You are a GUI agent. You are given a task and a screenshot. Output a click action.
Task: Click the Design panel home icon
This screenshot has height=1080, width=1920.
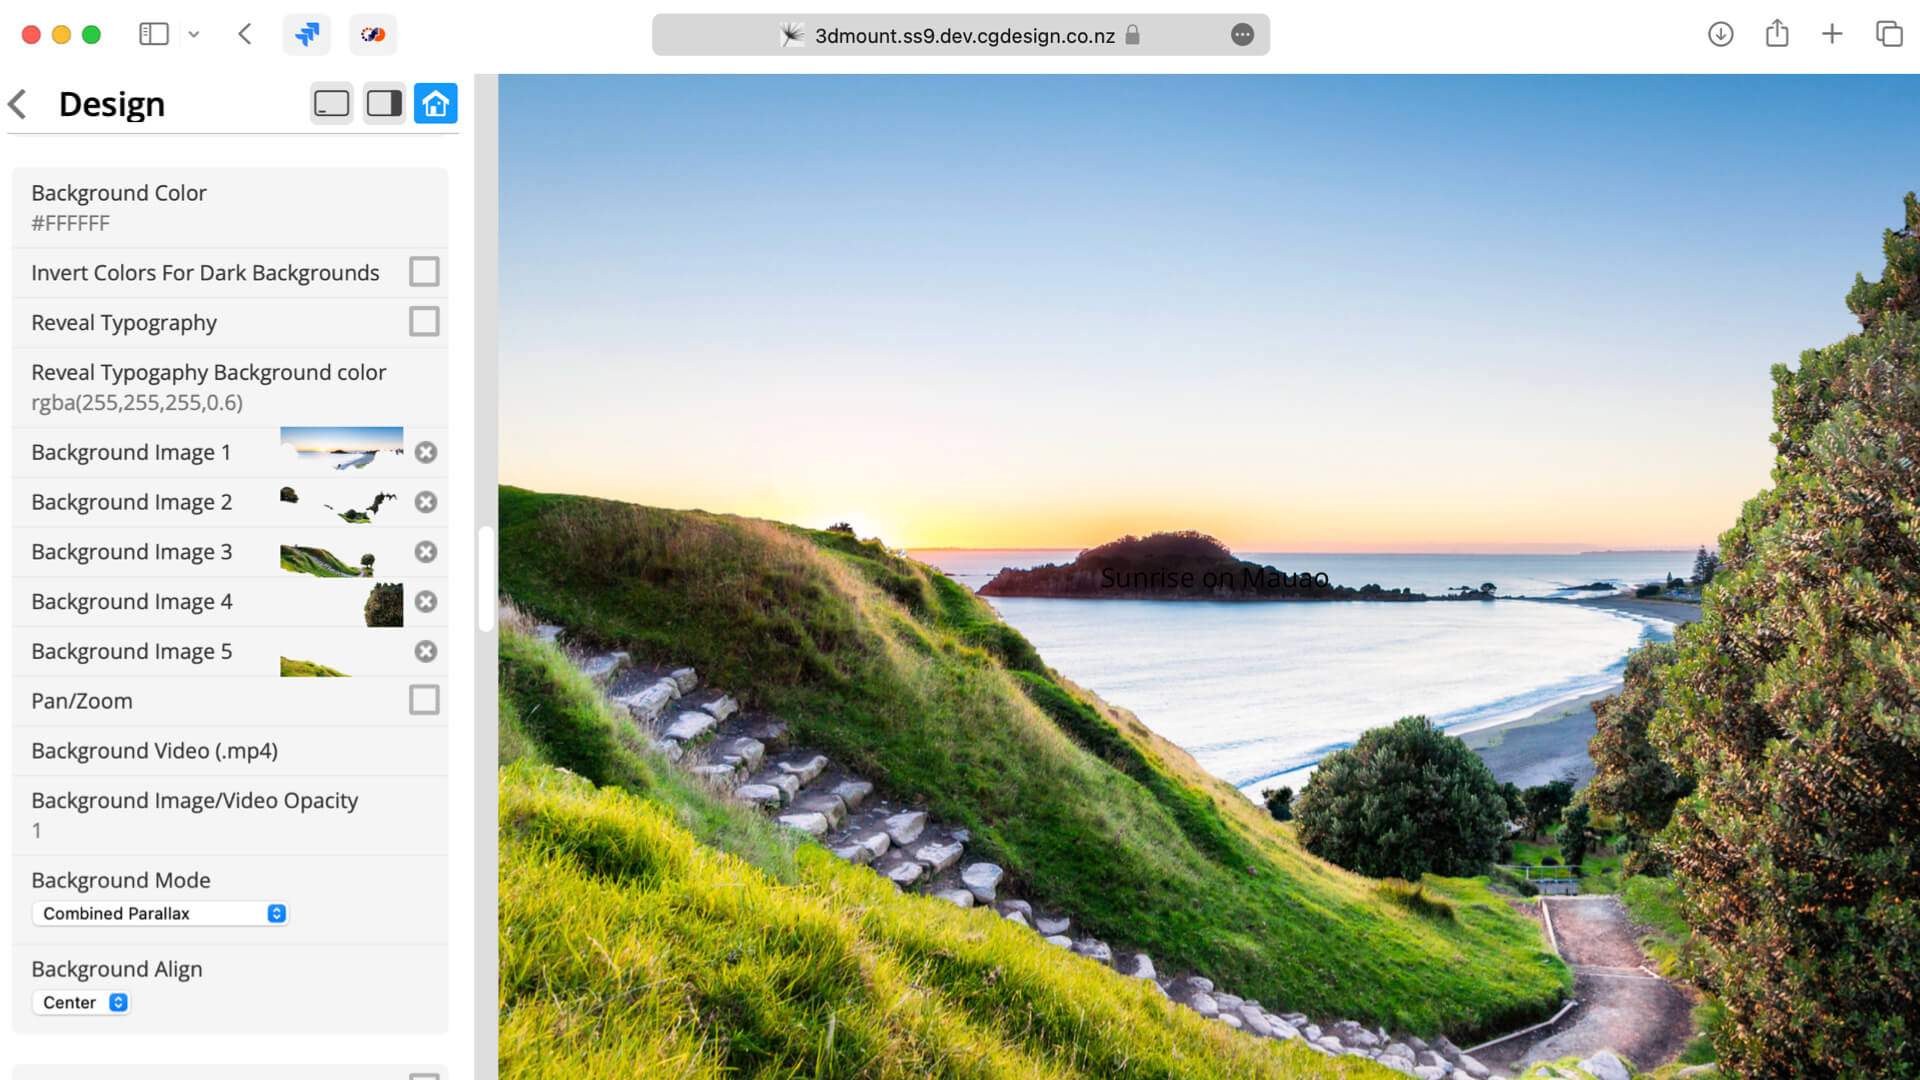pyautogui.click(x=436, y=103)
